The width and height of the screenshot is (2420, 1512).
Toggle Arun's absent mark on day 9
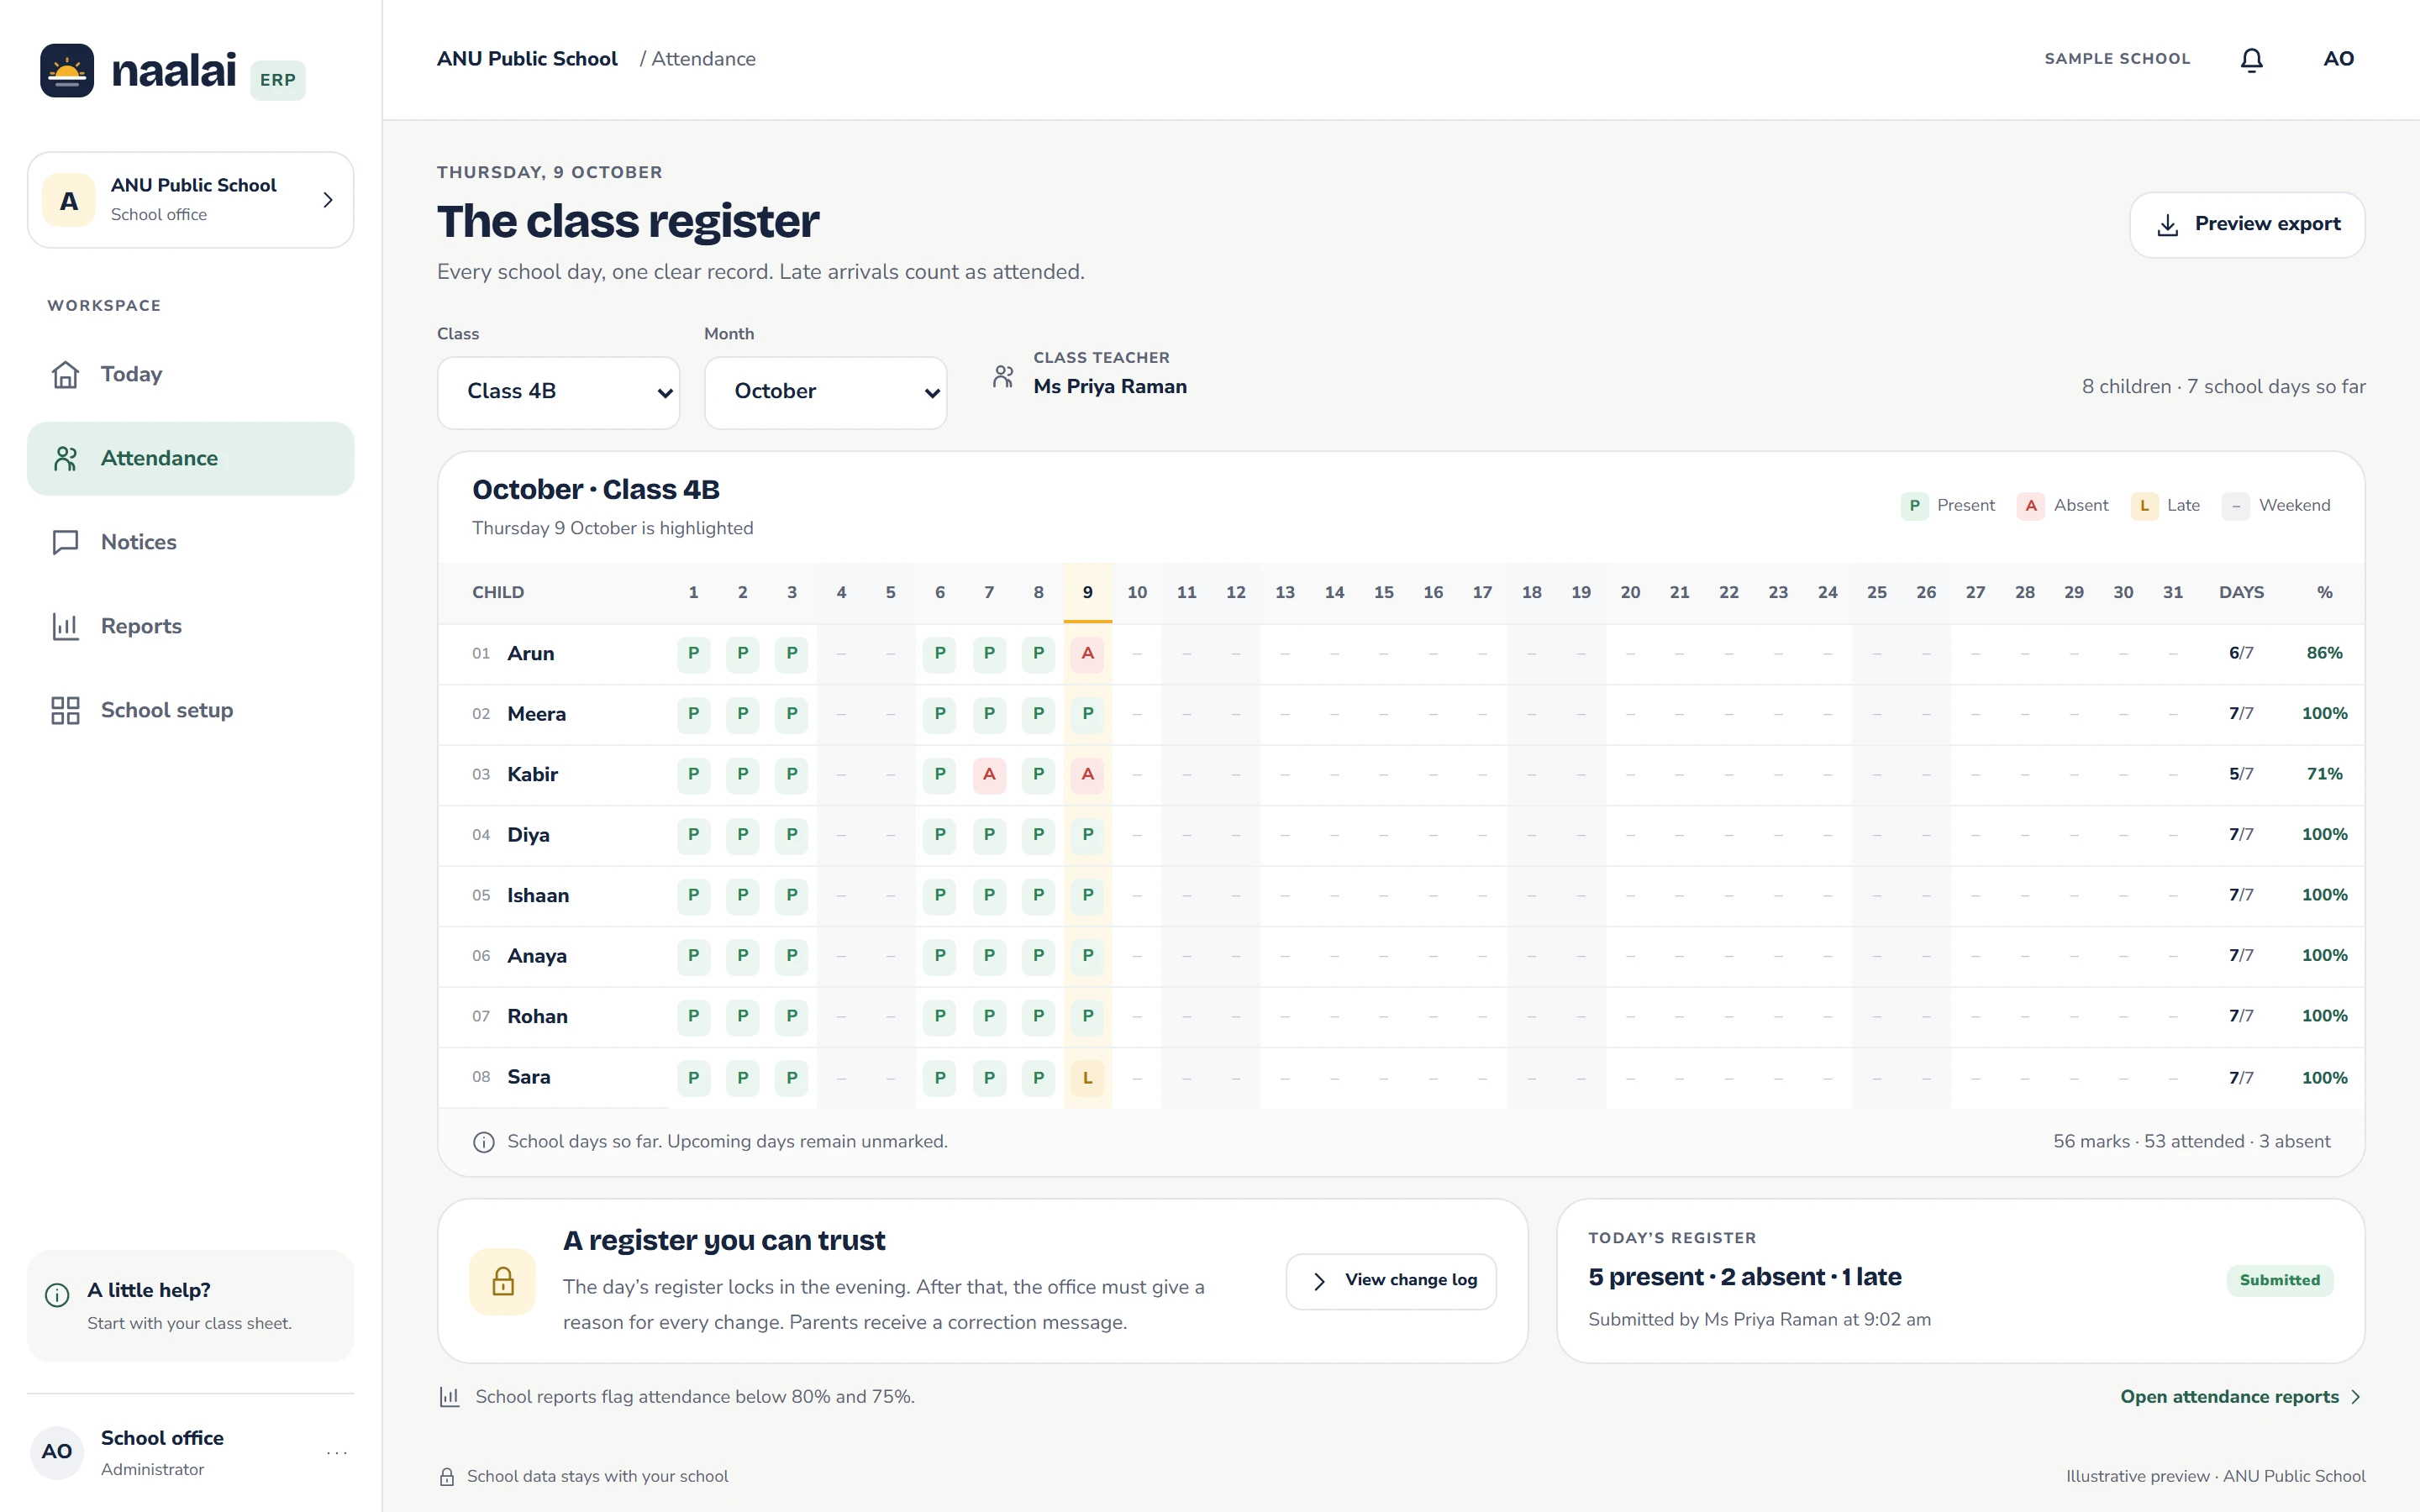tap(1087, 654)
